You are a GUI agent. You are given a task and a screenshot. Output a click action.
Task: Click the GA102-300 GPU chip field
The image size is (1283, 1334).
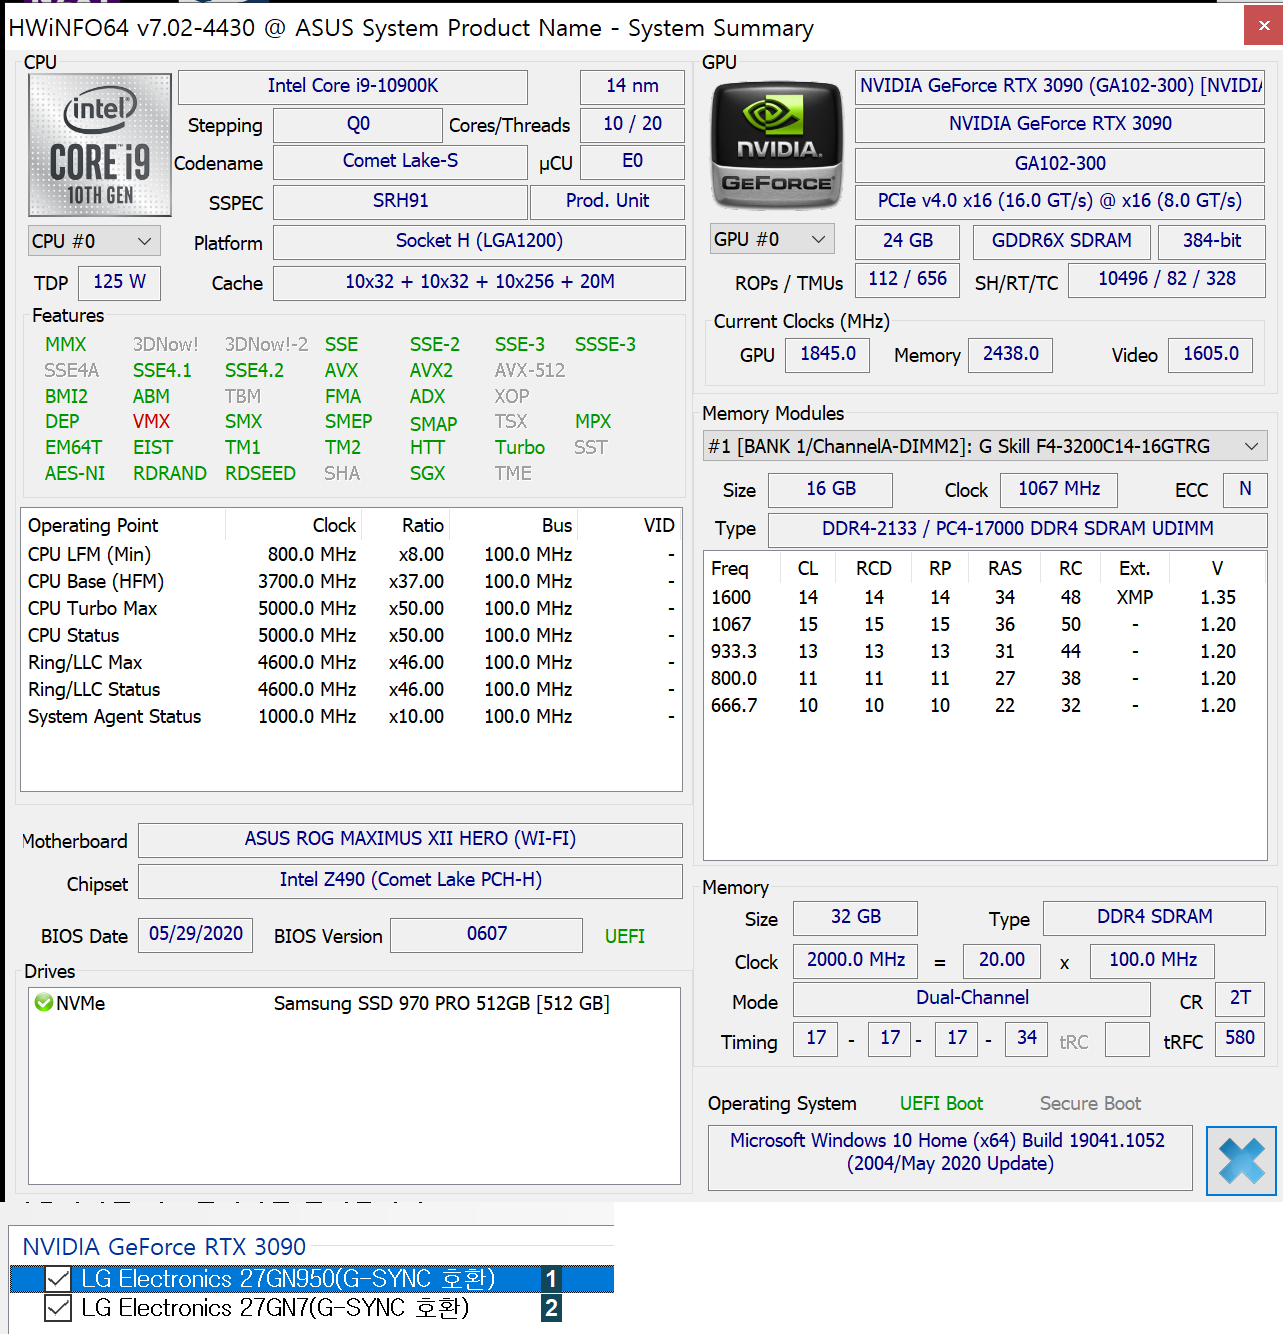point(1060,163)
